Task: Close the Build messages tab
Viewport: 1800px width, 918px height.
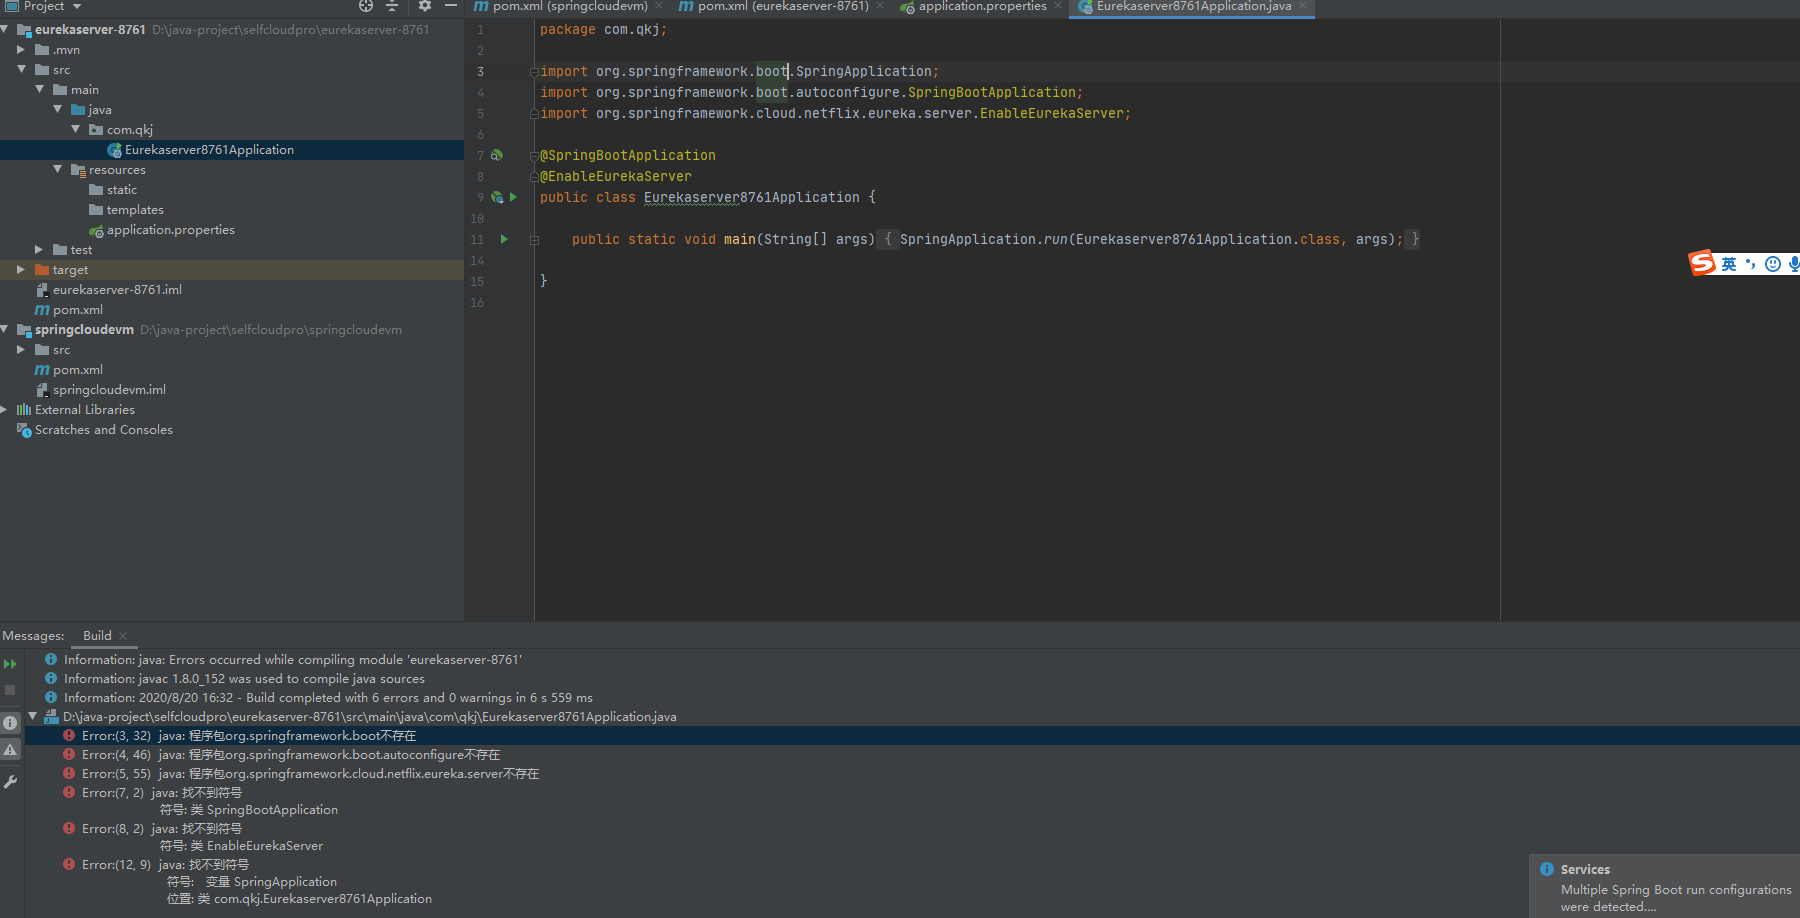Action: (x=123, y=636)
